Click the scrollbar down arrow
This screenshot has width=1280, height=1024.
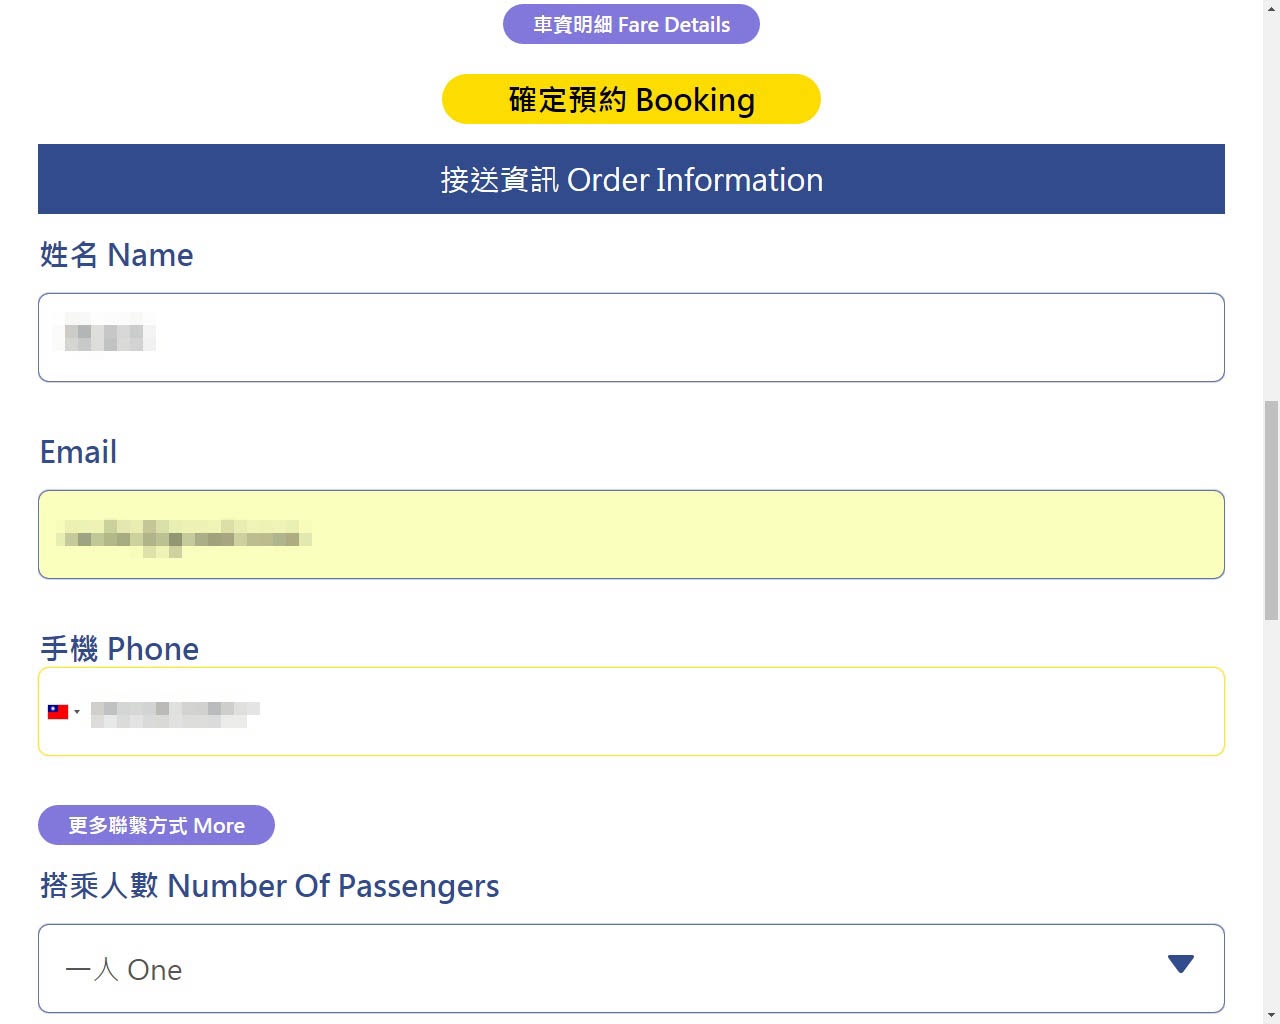click(x=1271, y=1016)
